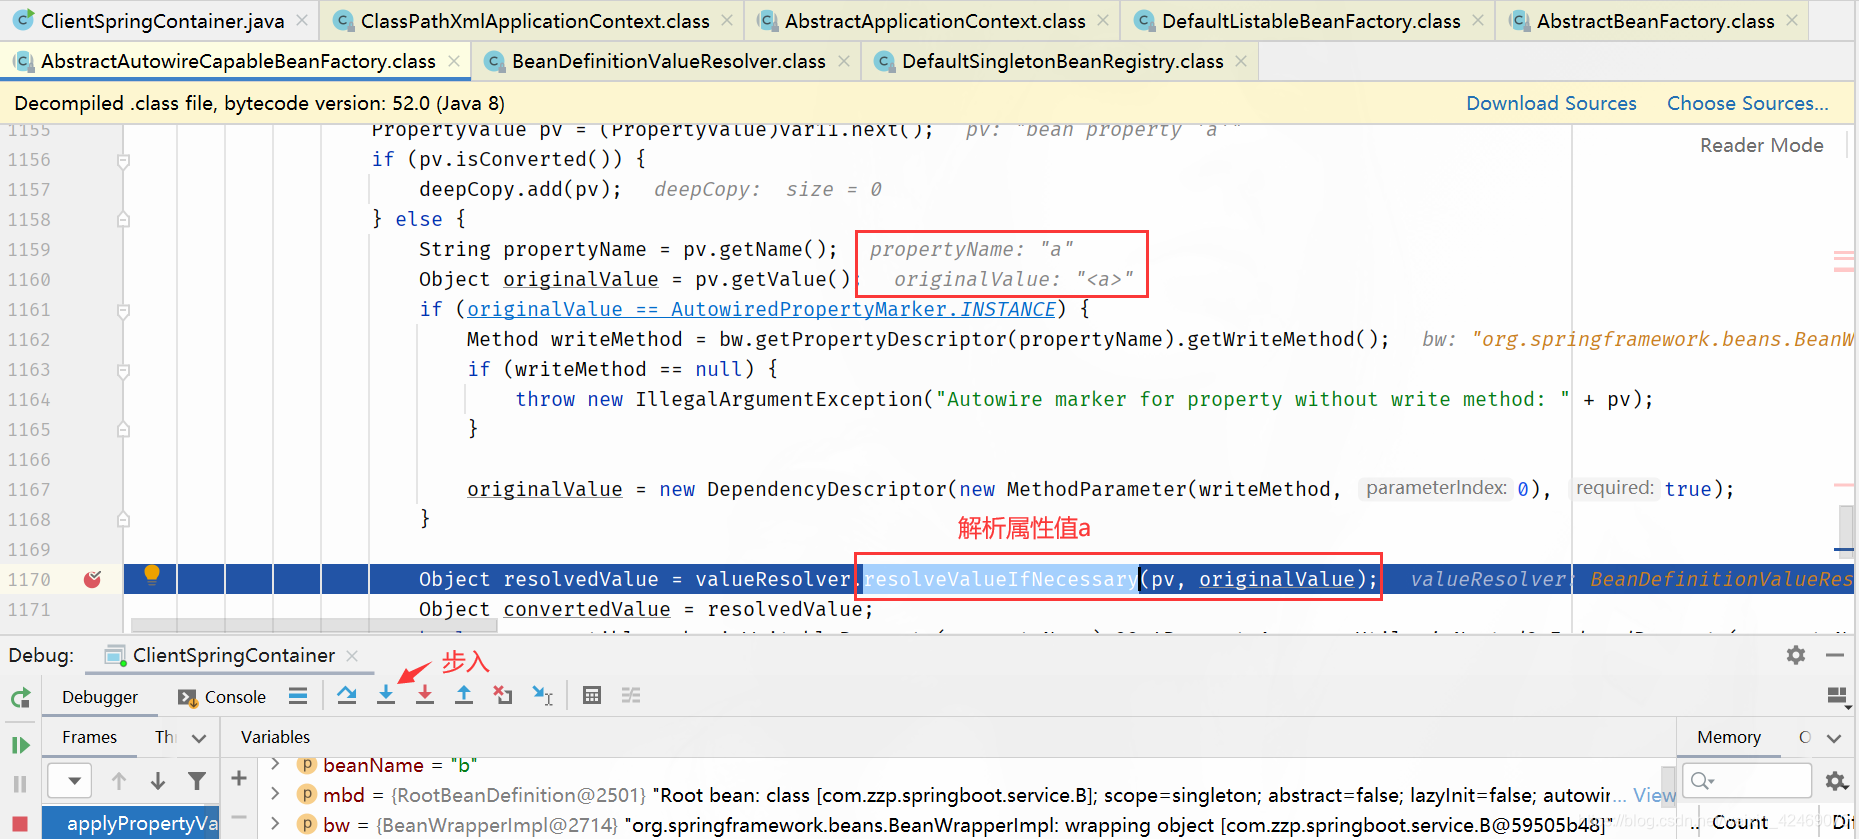This screenshot has height=839, width=1859.
Task: Select the previous frame up arrow
Action: point(119,781)
